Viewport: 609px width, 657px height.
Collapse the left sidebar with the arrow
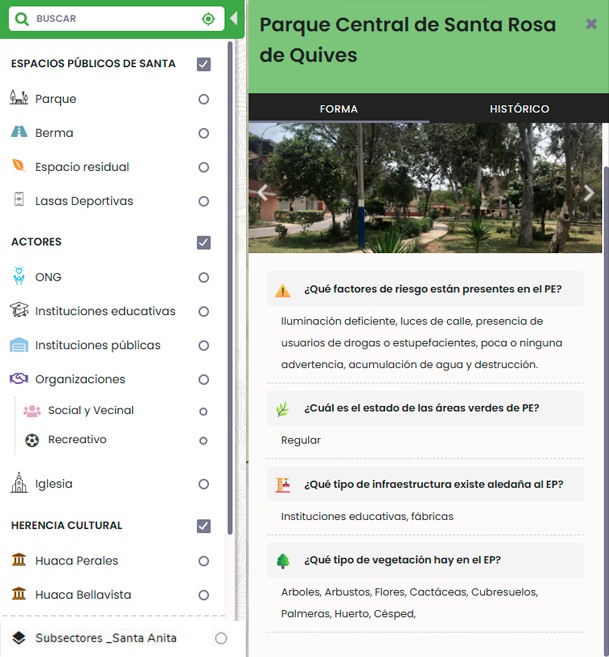(x=234, y=19)
